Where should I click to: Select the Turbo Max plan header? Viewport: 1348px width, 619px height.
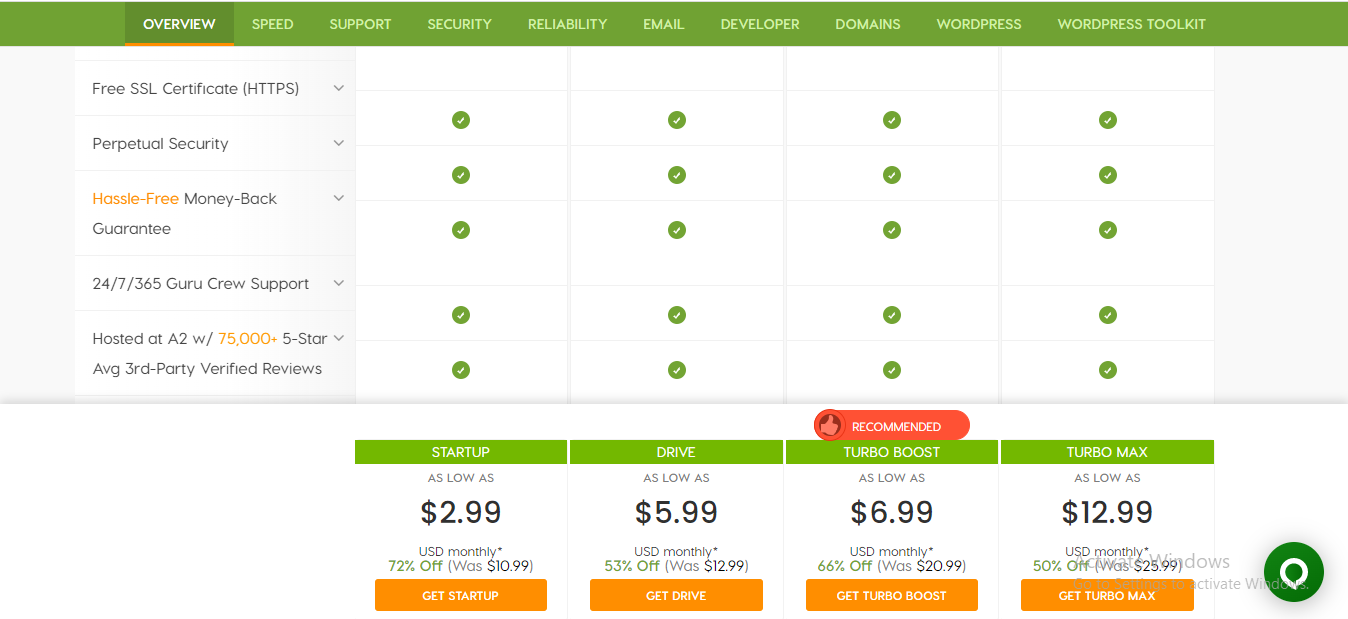click(1107, 452)
